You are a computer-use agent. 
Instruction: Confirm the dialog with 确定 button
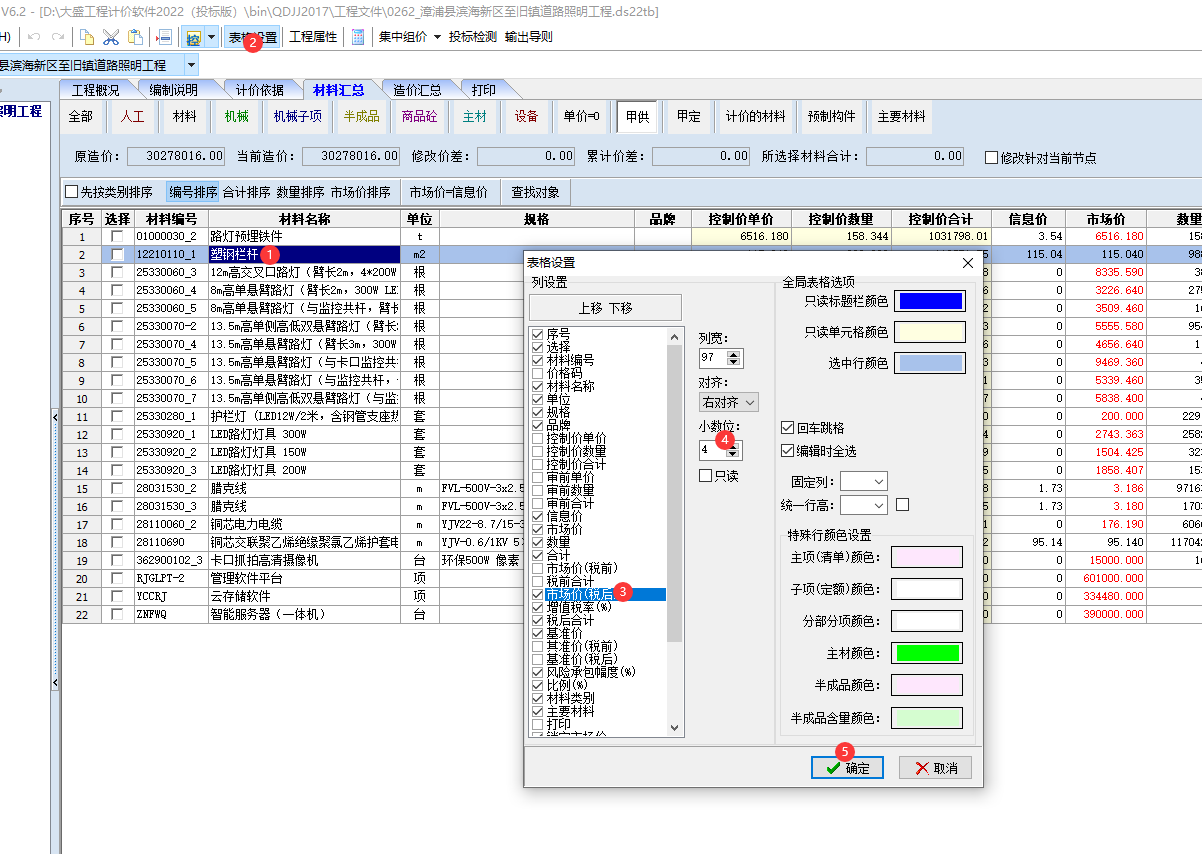847,768
